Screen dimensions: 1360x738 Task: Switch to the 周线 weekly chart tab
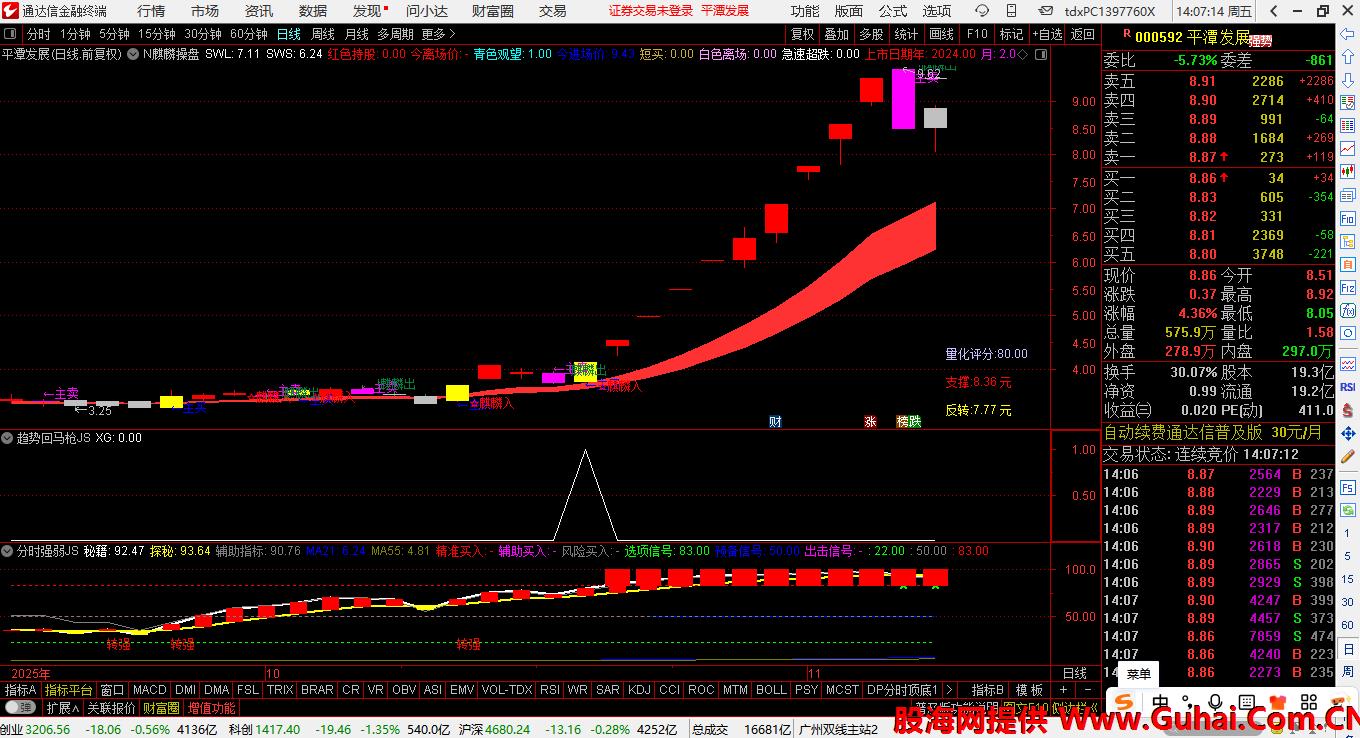coord(323,34)
